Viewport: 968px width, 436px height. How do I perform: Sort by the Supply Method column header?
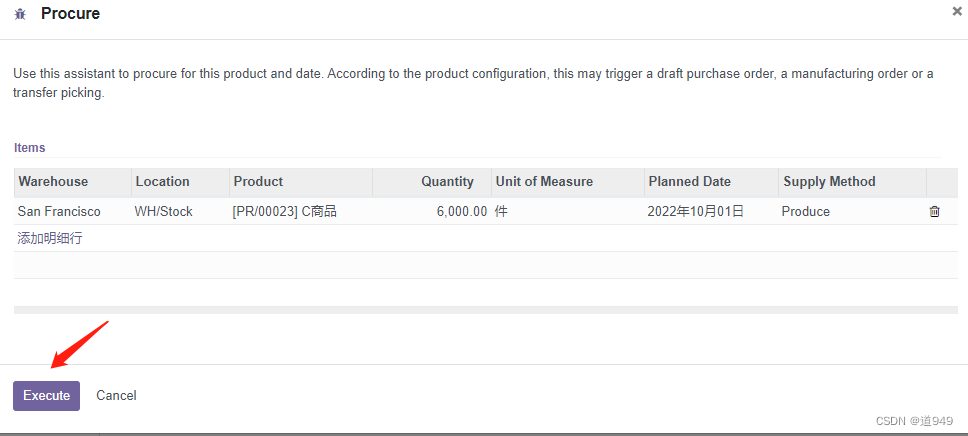tap(853, 182)
